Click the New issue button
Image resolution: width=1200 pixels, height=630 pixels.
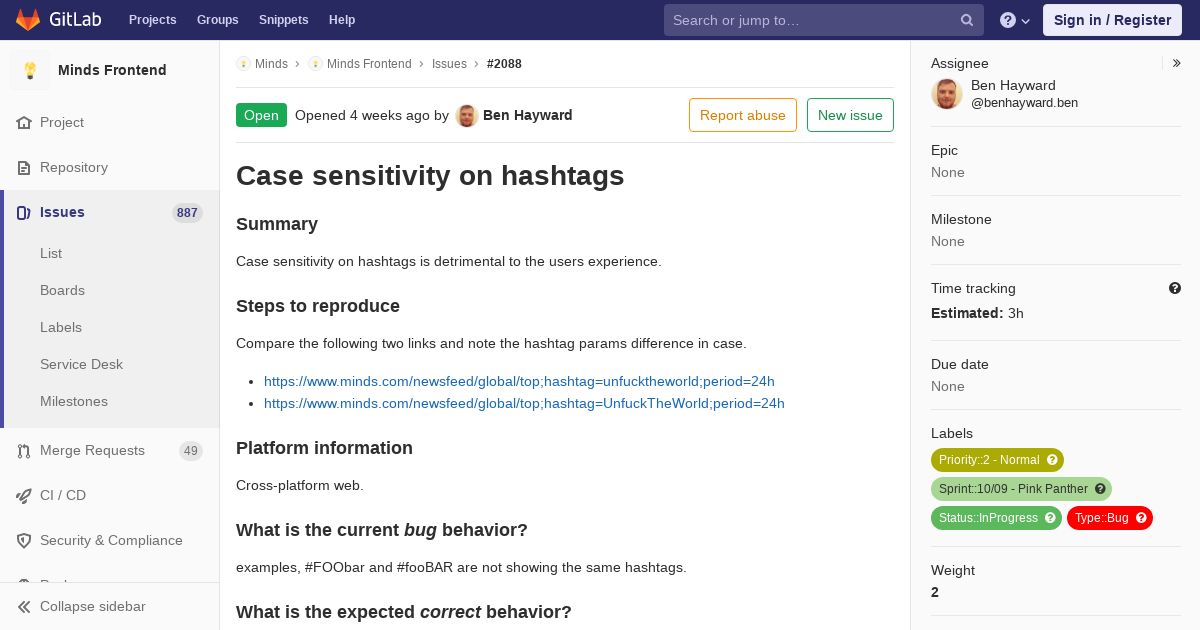850,115
